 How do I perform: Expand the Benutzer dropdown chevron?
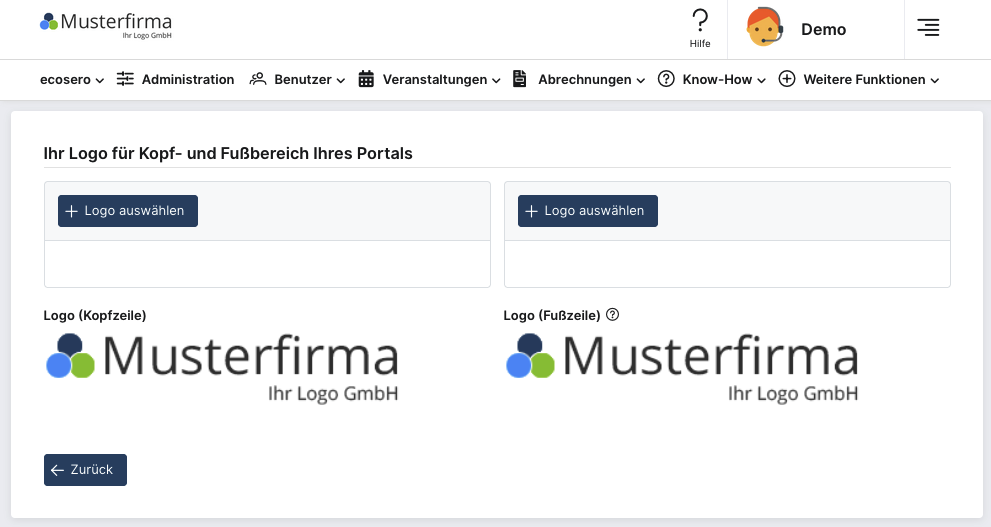pos(341,80)
